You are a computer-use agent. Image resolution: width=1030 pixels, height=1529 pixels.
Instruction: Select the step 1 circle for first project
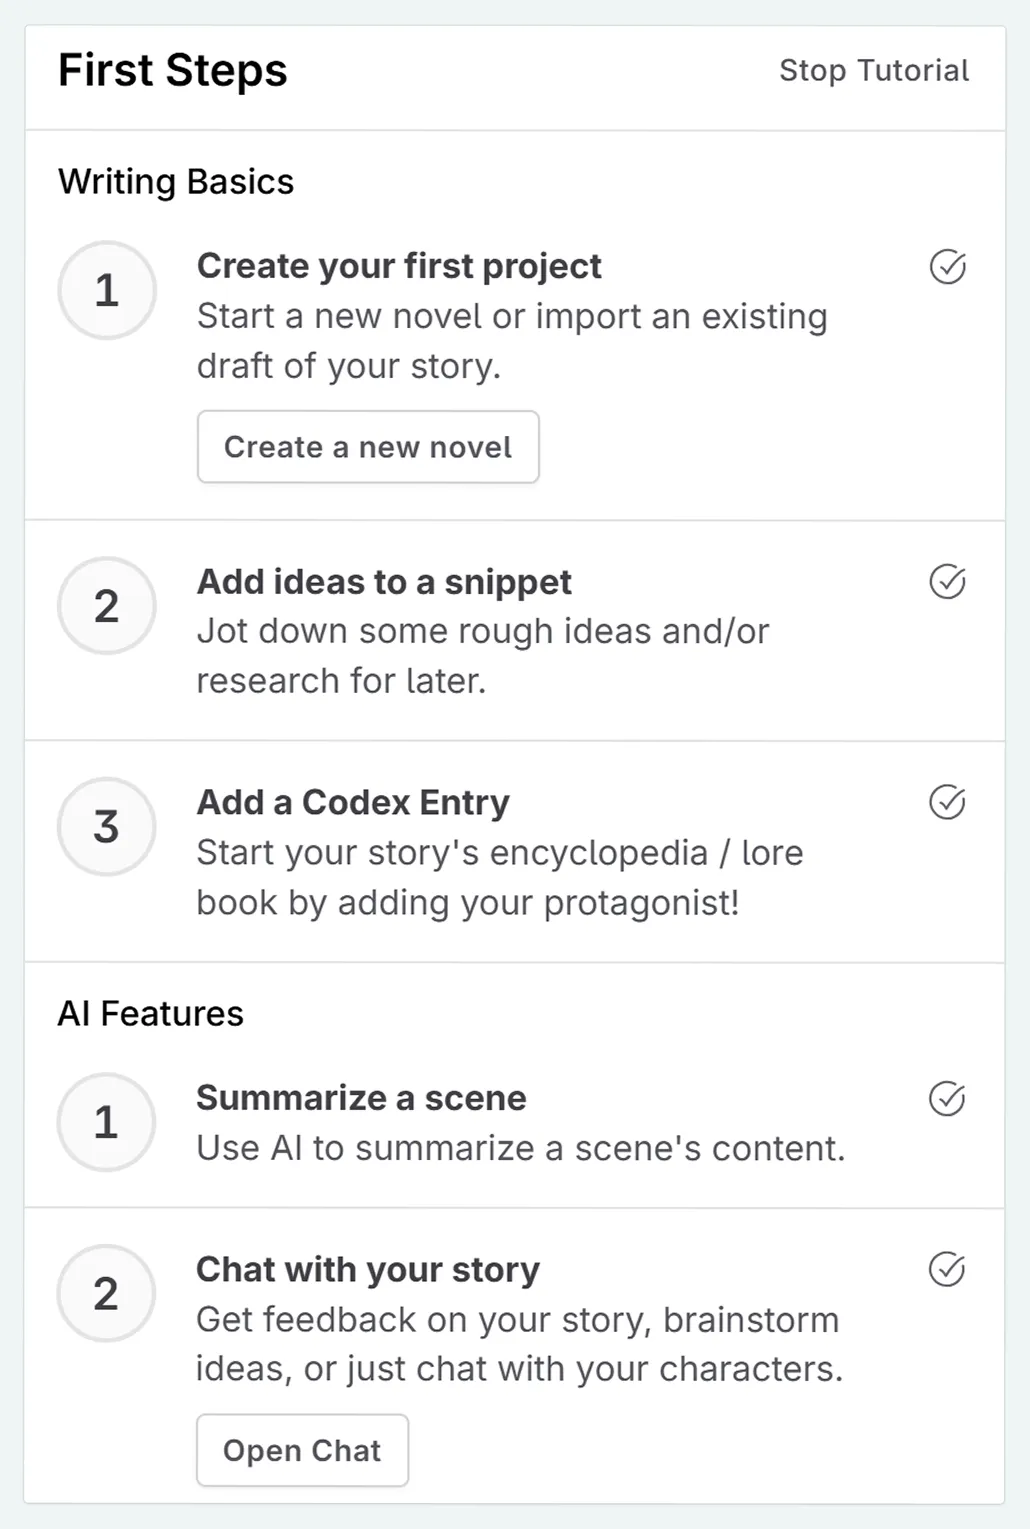click(x=107, y=291)
